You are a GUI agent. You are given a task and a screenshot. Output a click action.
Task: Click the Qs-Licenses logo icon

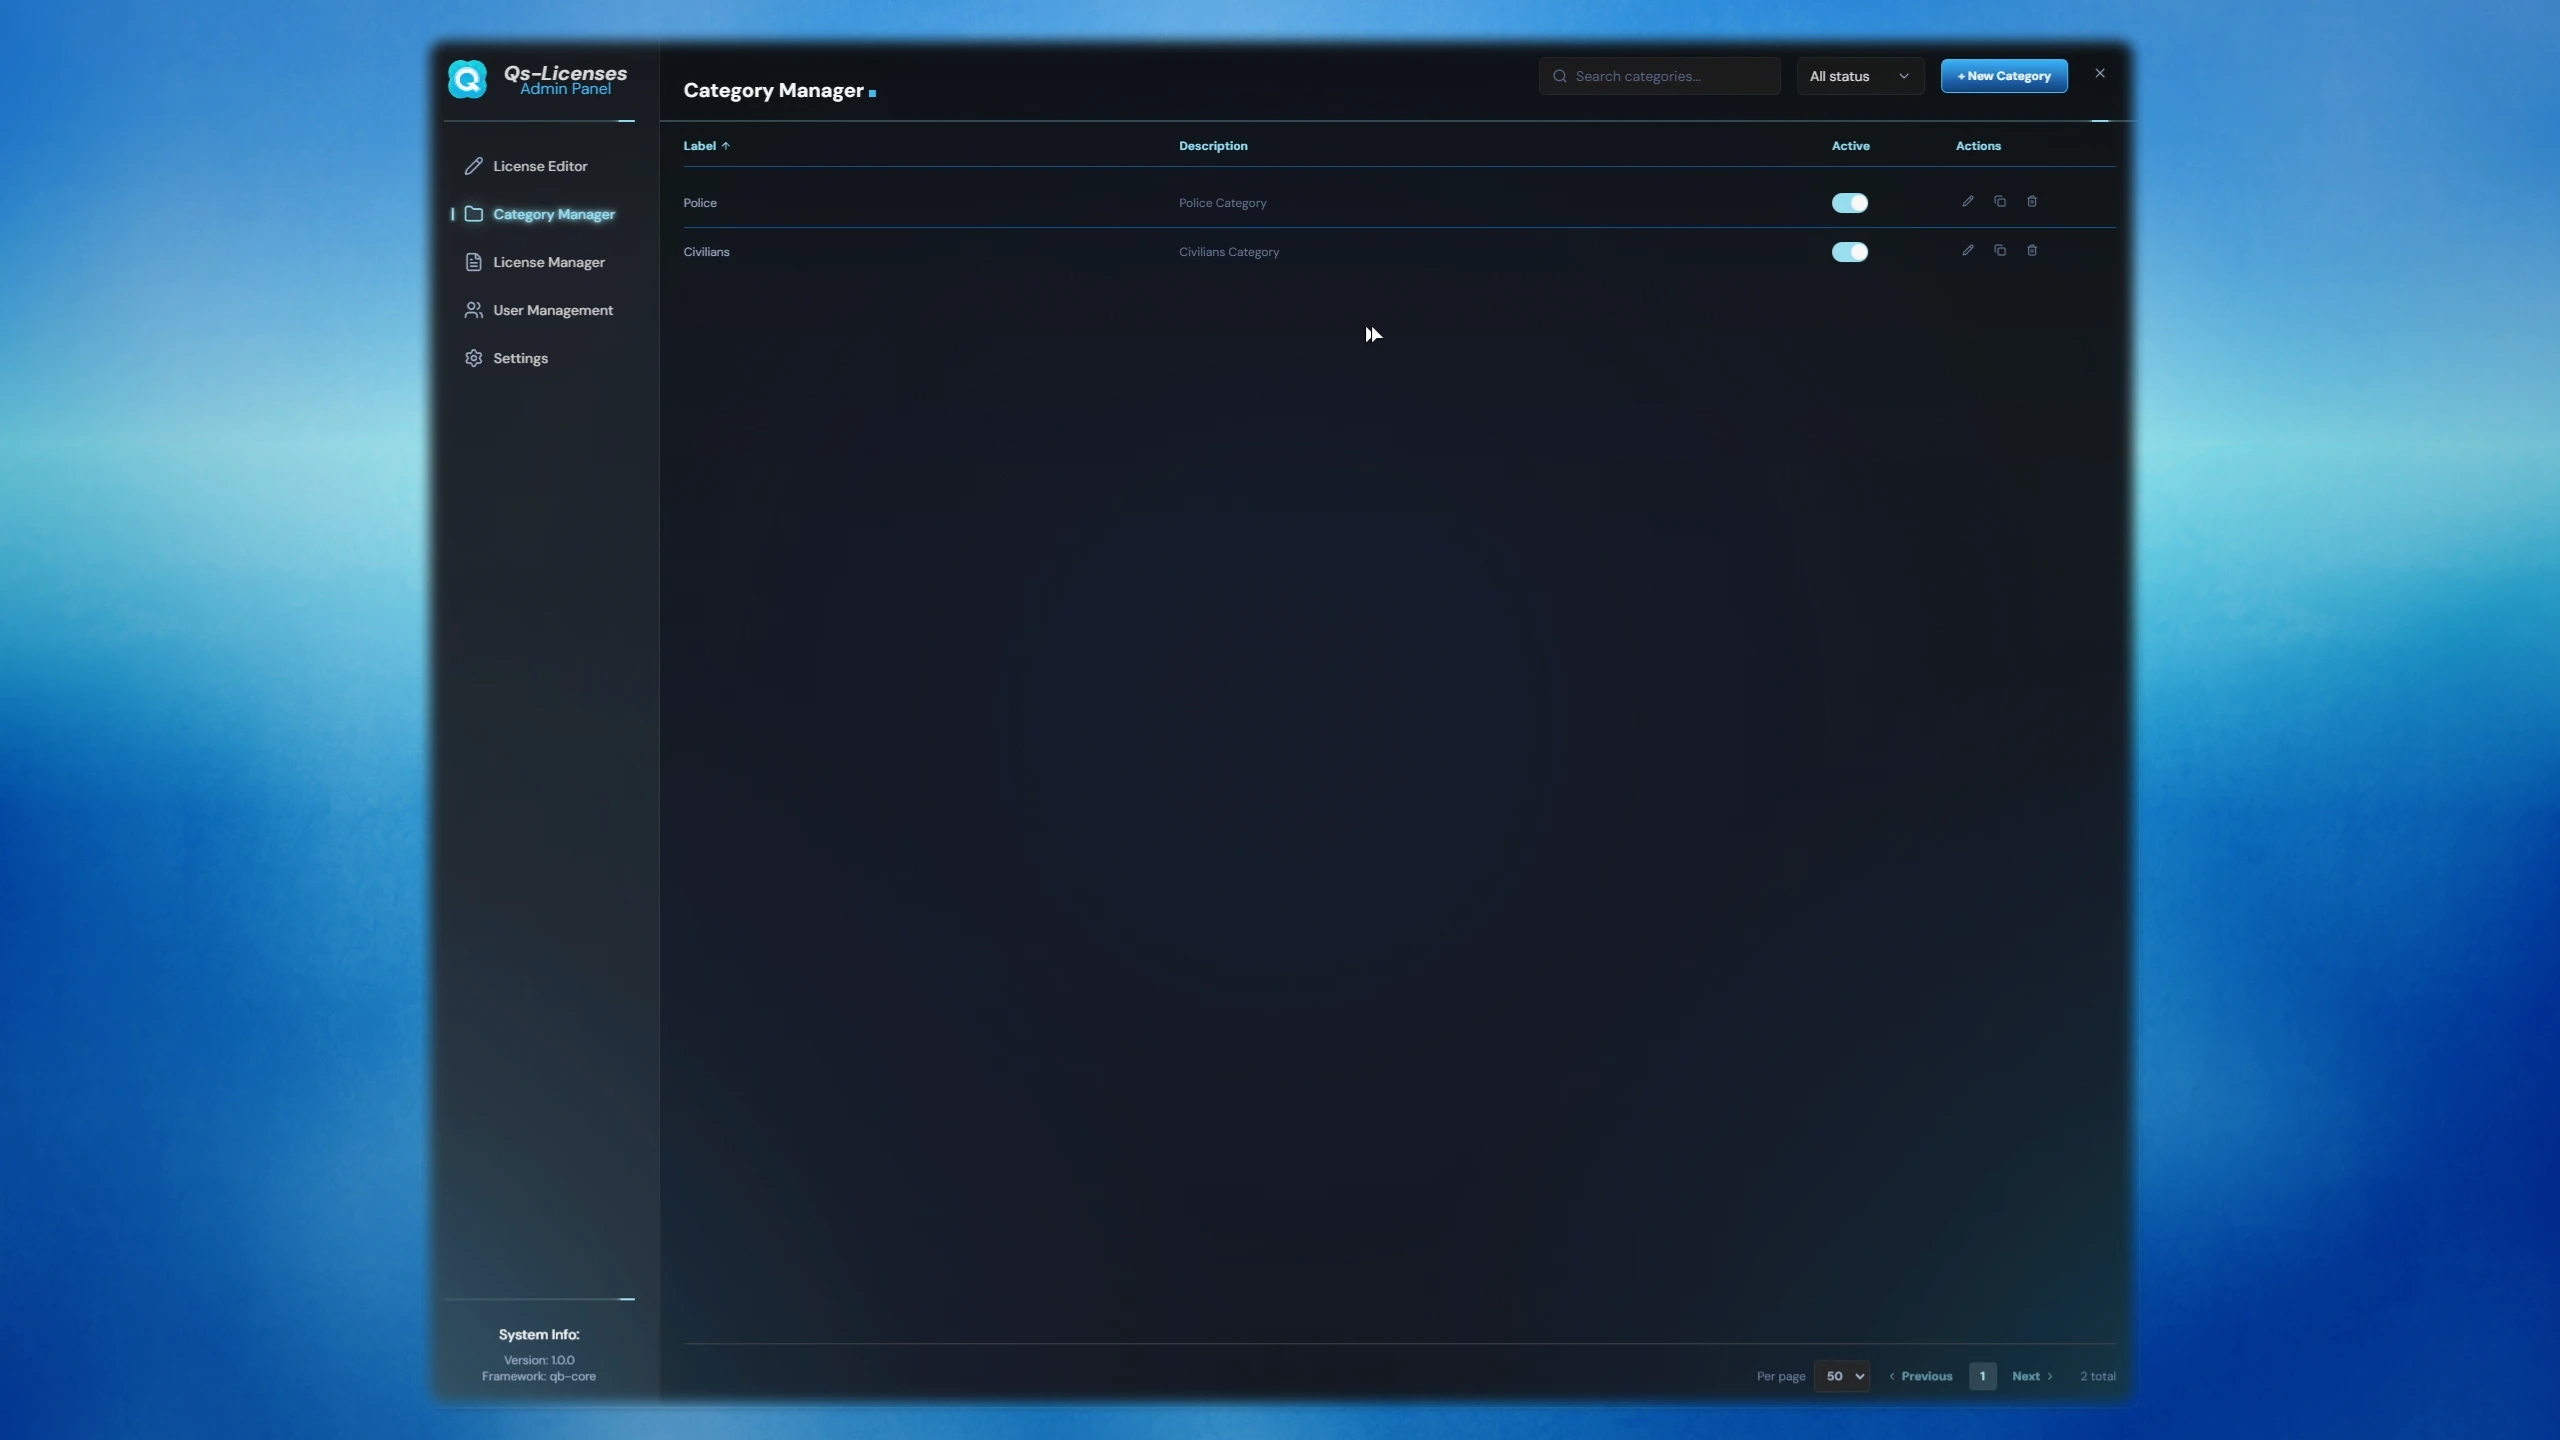[x=467, y=79]
